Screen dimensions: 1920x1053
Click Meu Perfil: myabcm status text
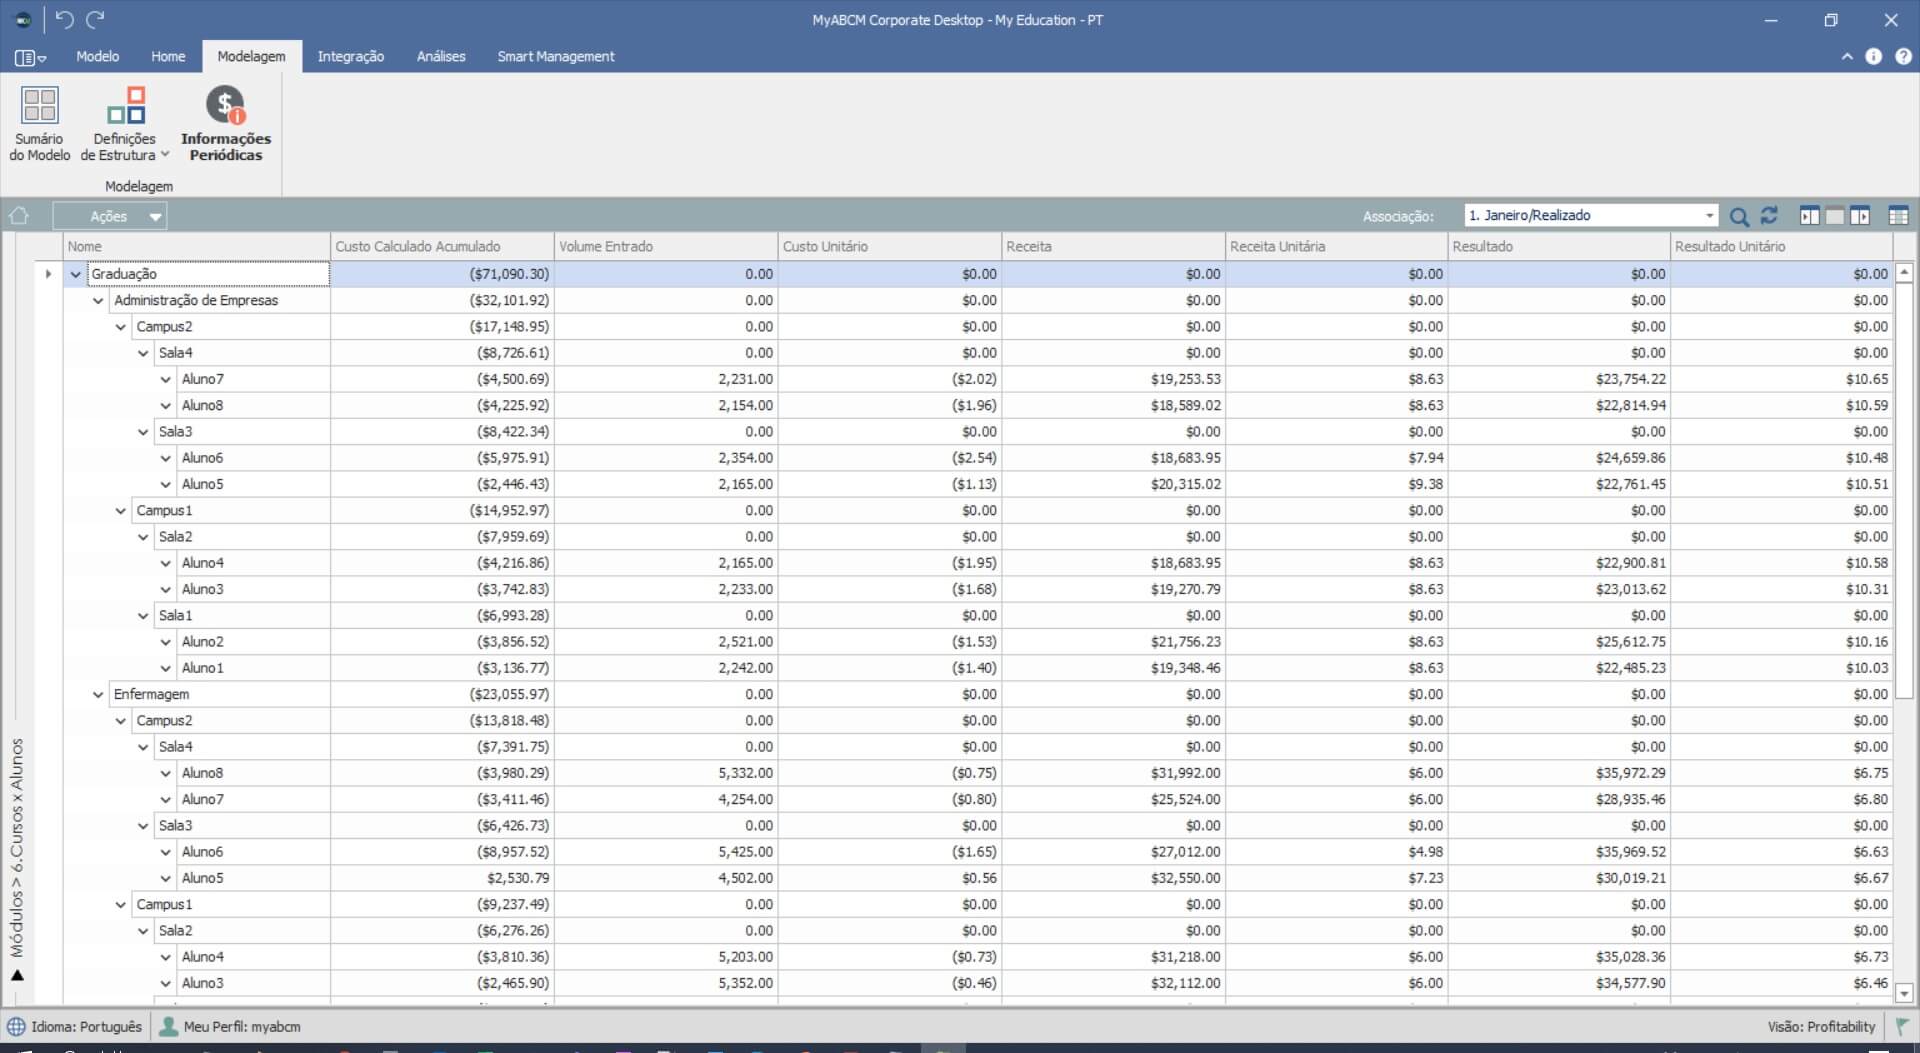[x=242, y=1027]
